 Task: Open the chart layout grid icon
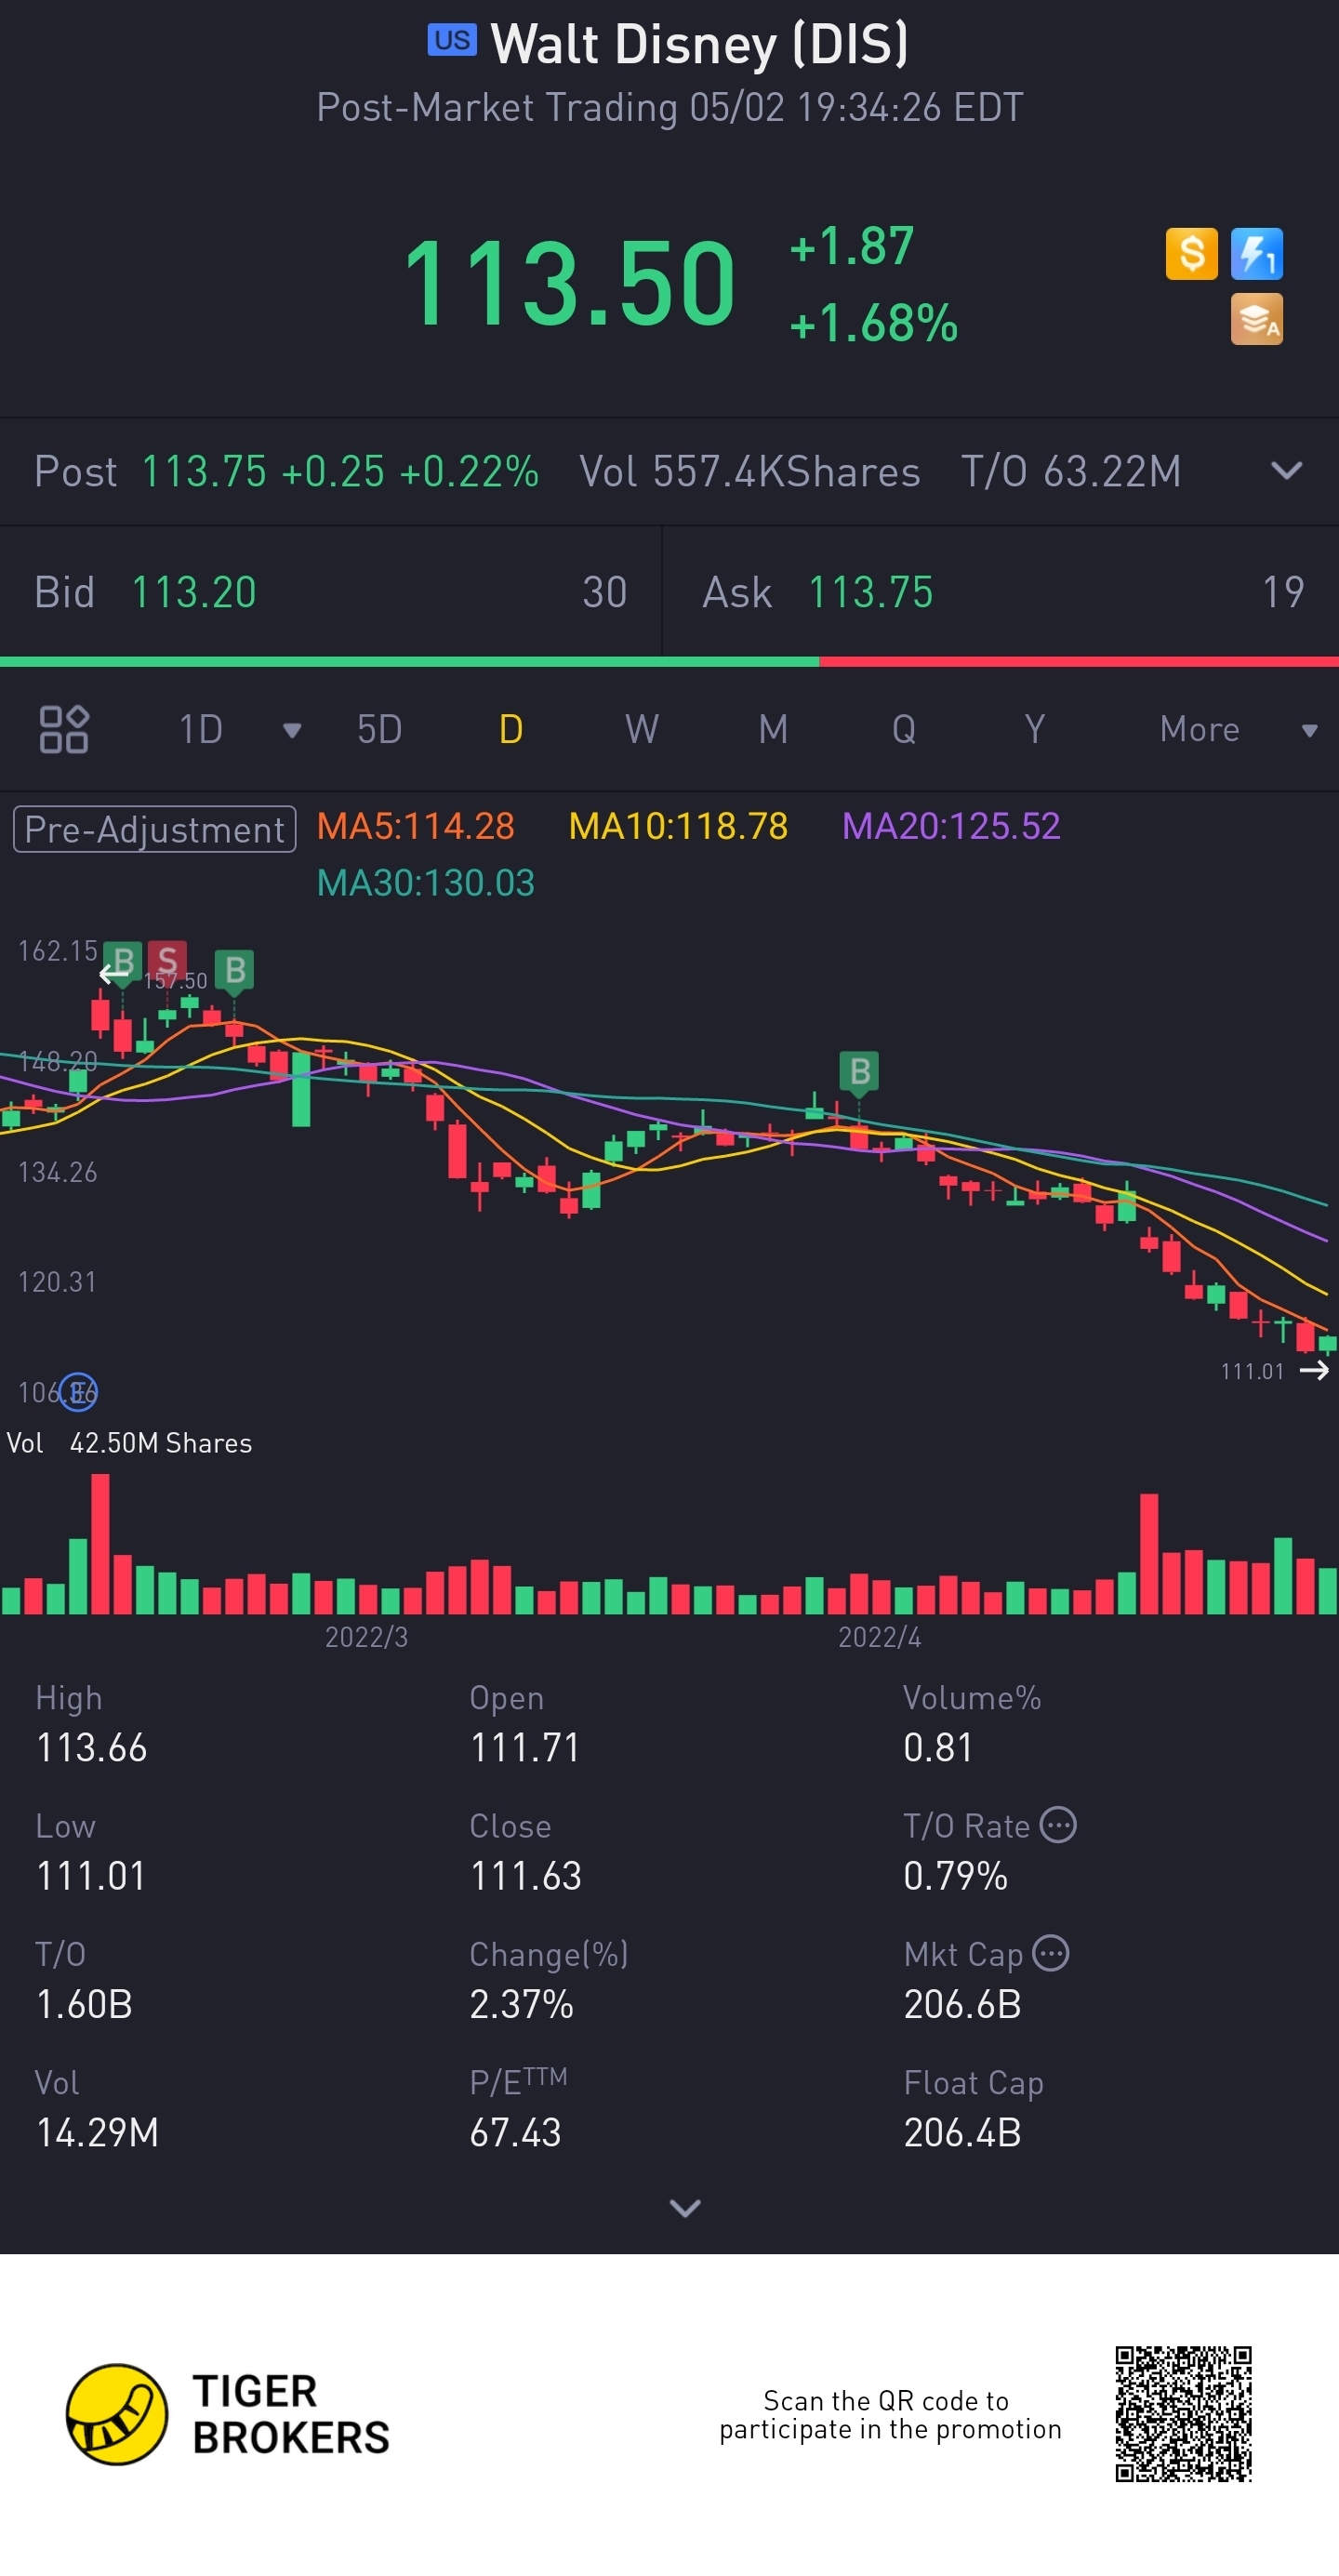(x=64, y=729)
